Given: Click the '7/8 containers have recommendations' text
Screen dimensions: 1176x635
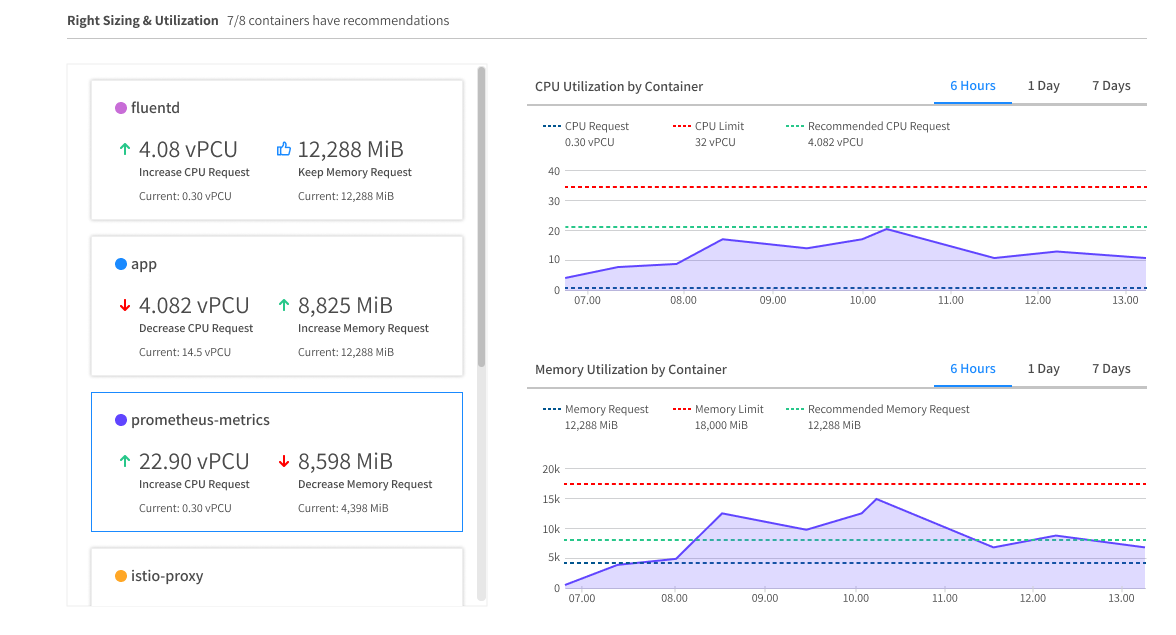Looking at the screenshot, I should (x=338, y=20).
